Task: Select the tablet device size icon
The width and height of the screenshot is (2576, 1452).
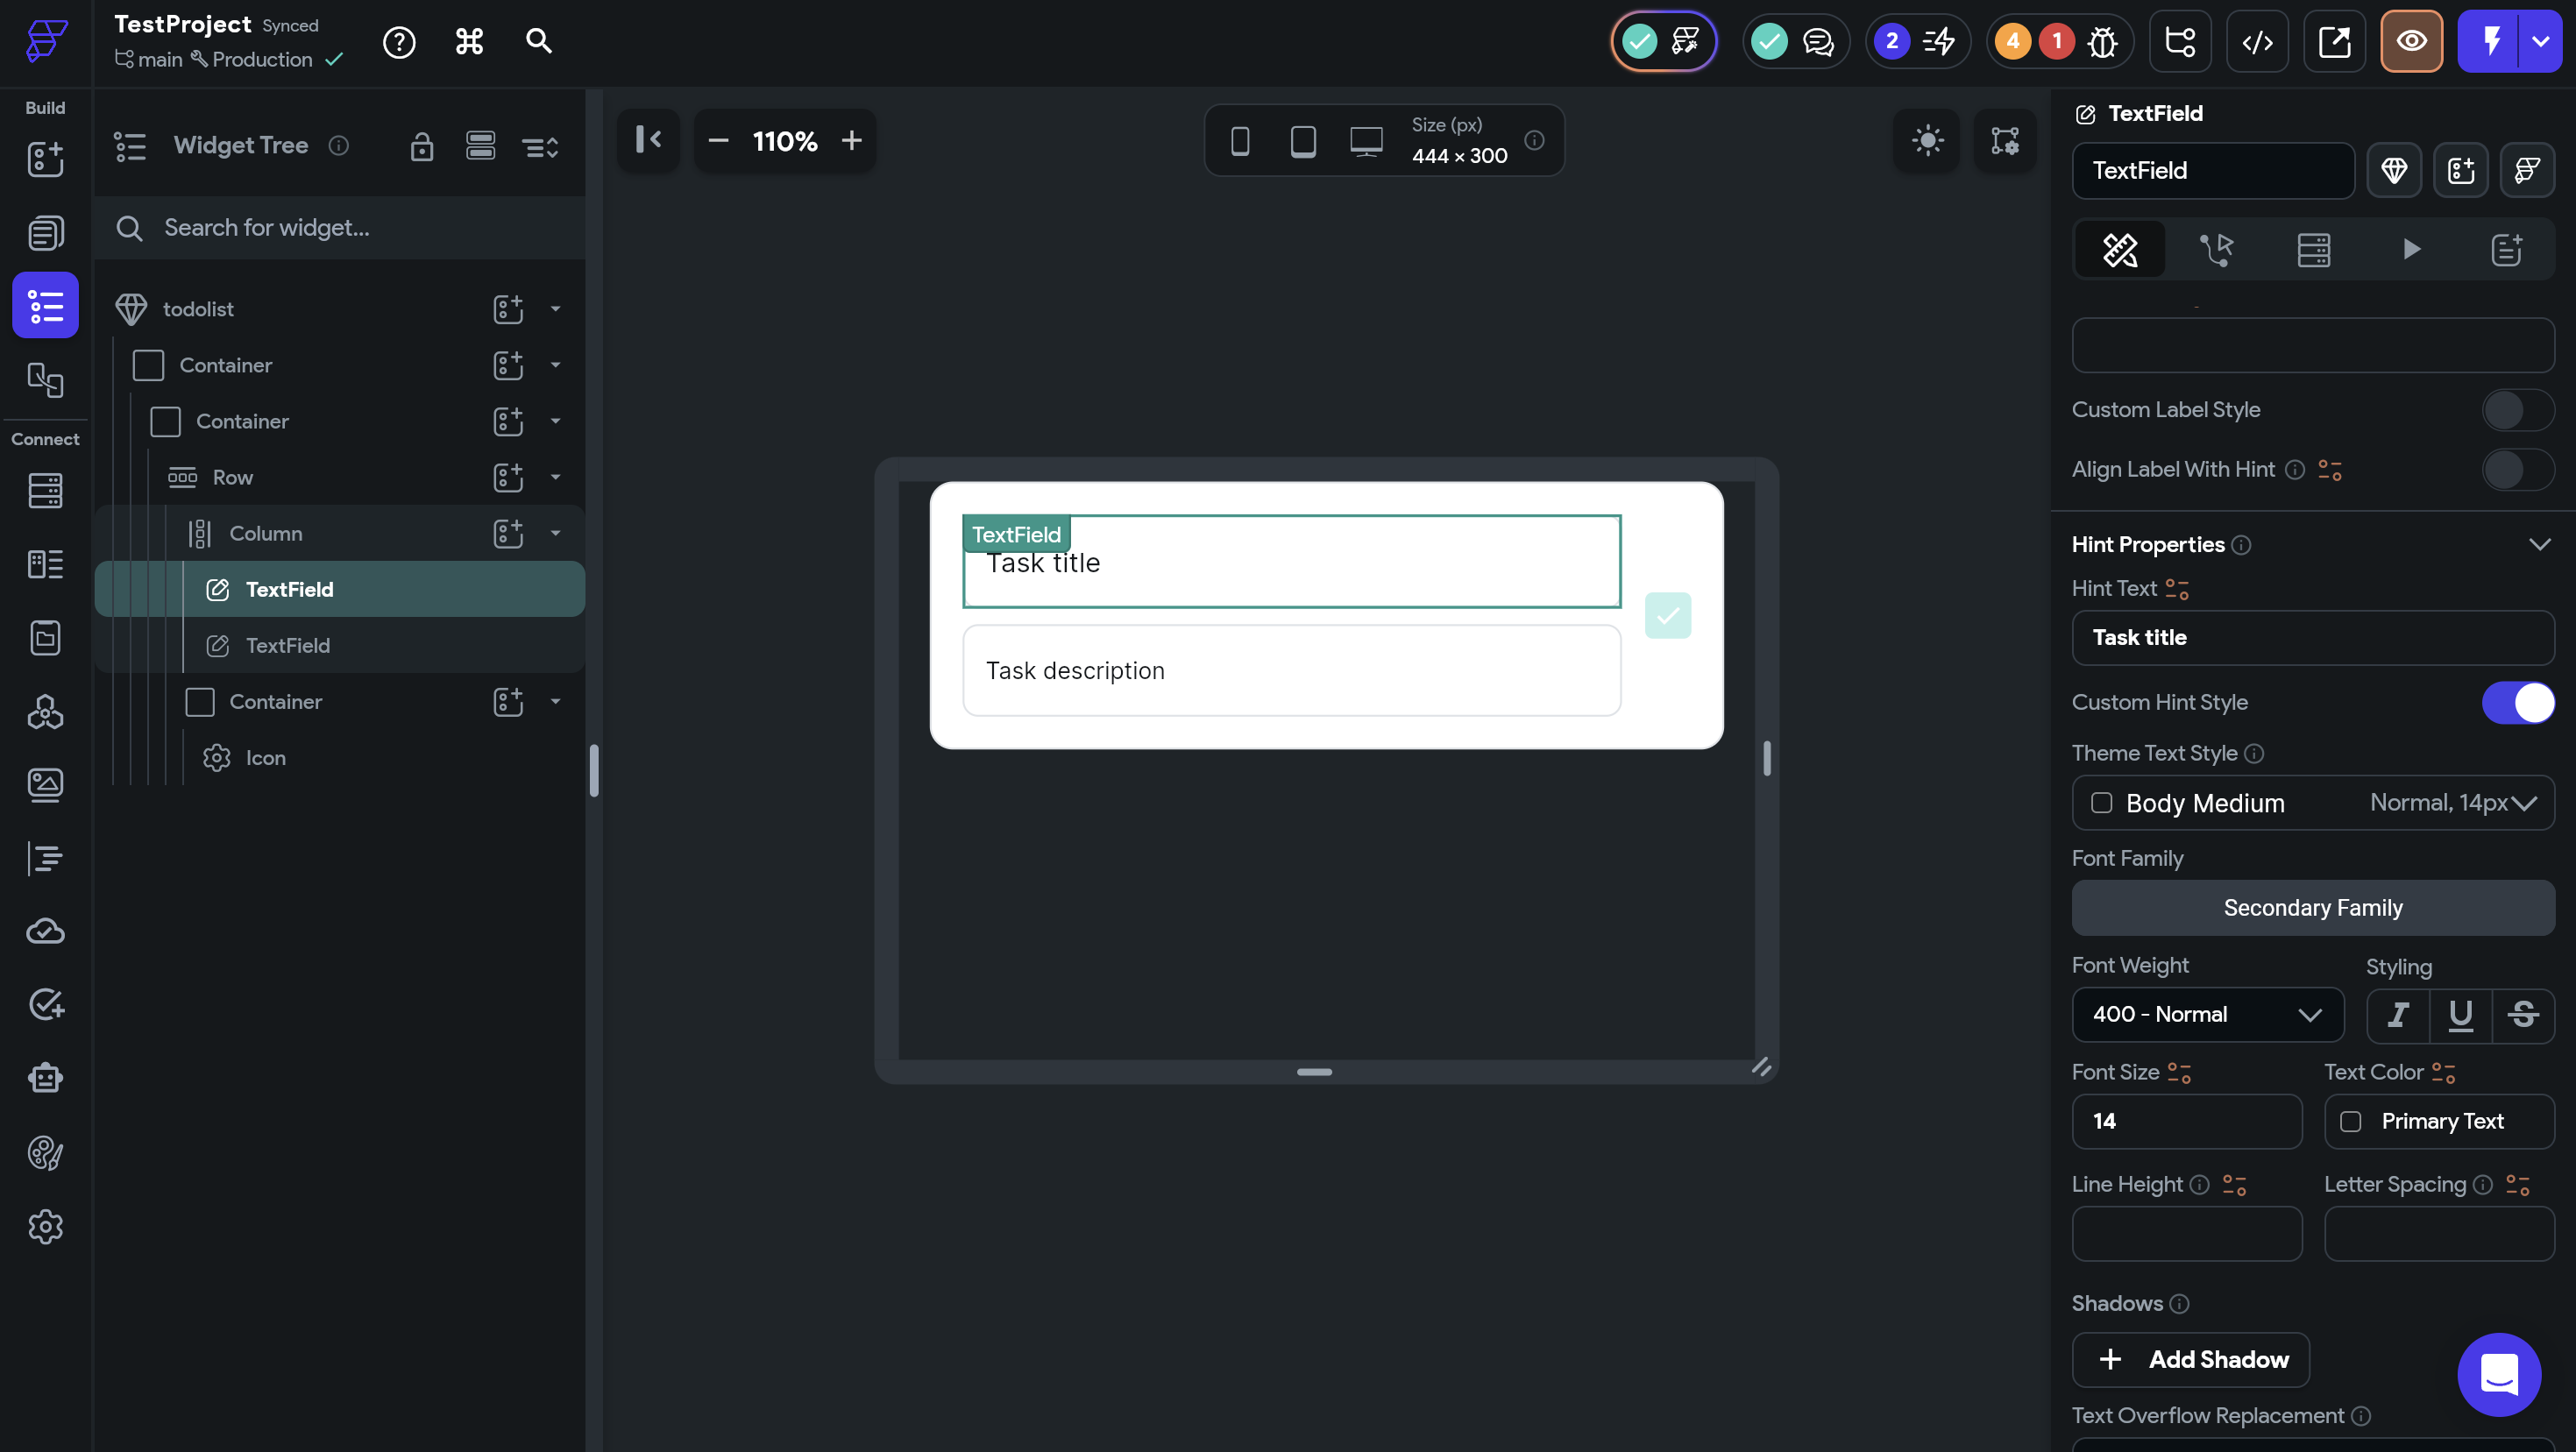Action: [1303, 141]
